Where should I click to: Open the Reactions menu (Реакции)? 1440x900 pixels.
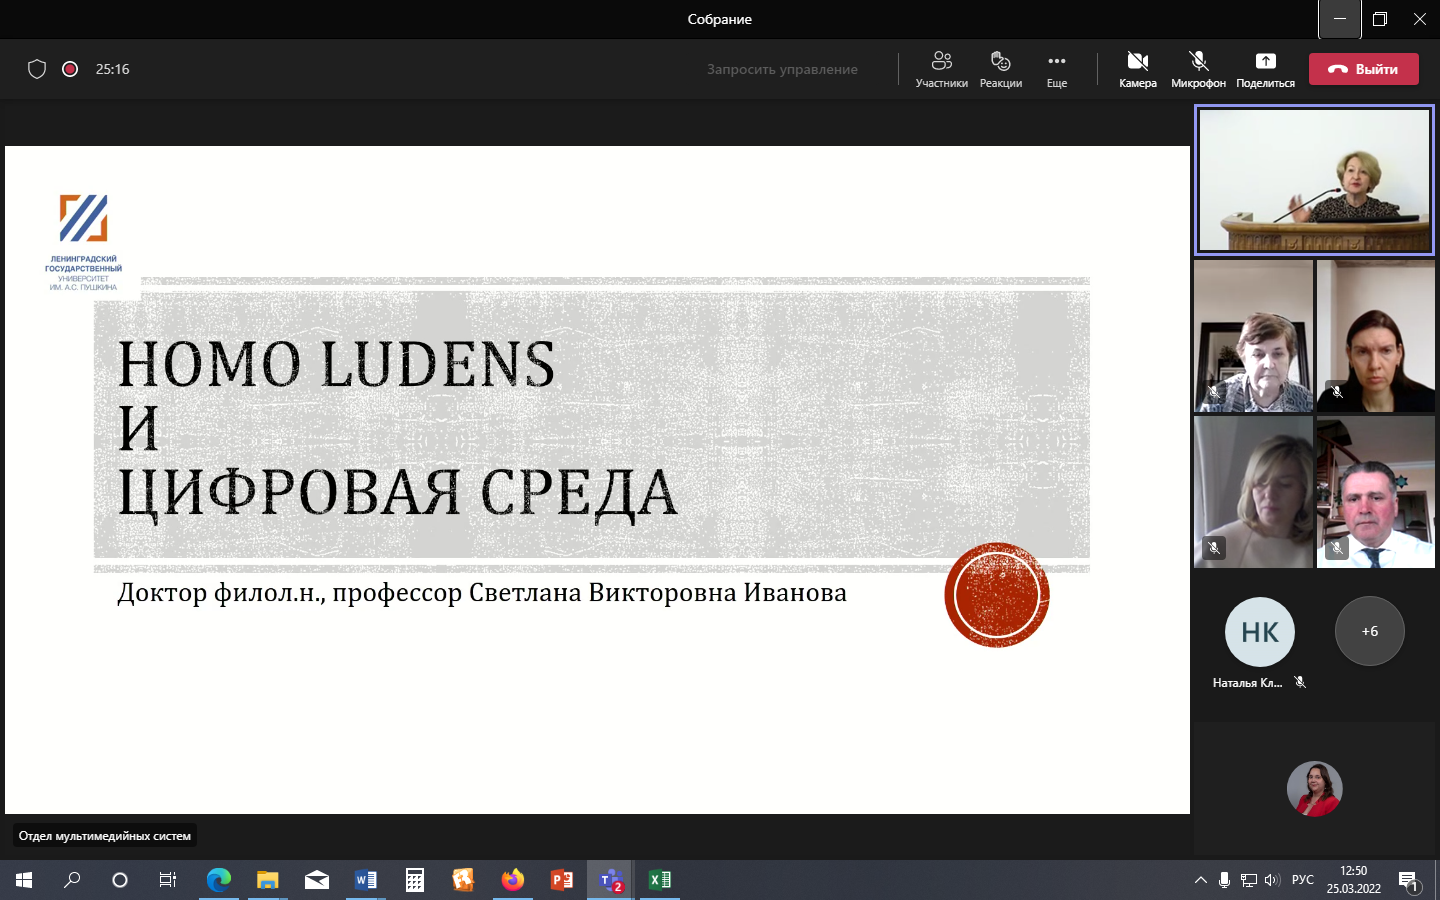(1000, 69)
